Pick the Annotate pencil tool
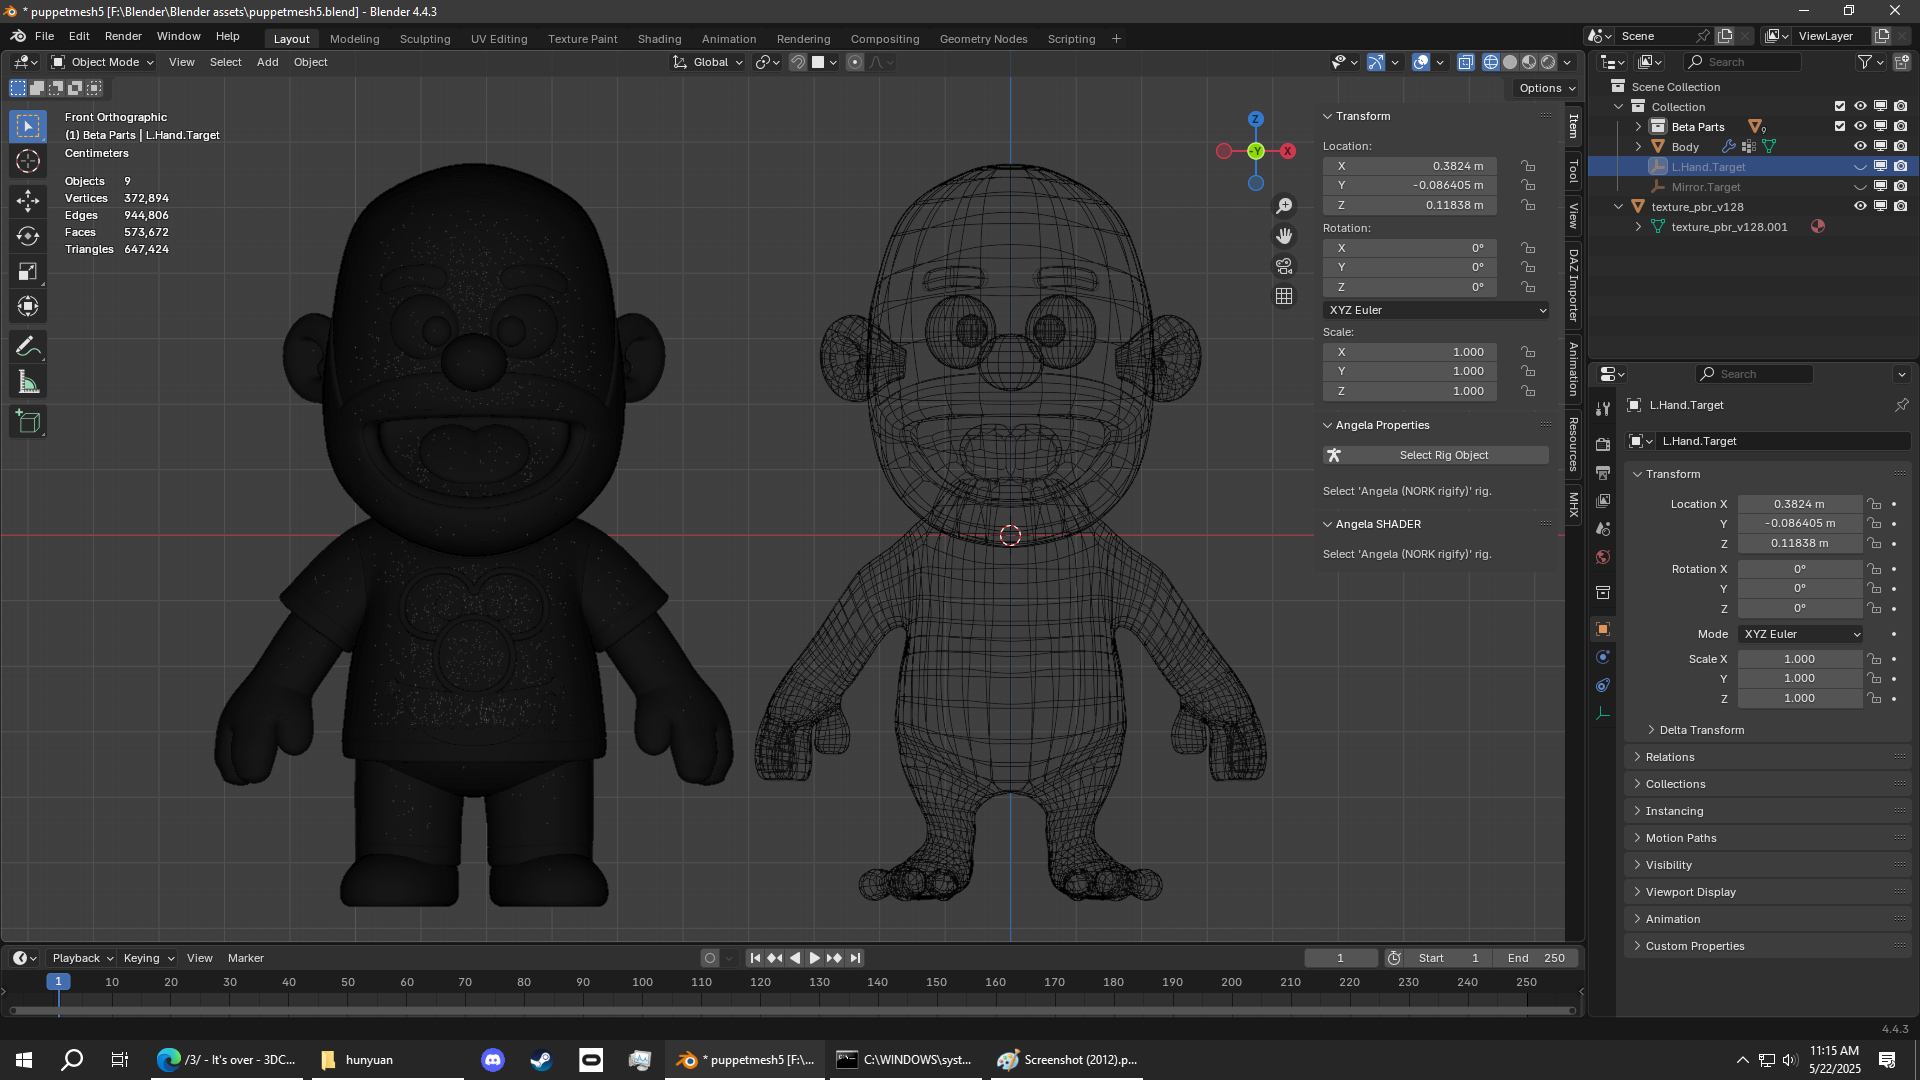The width and height of the screenshot is (1920, 1080). (28, 347)
